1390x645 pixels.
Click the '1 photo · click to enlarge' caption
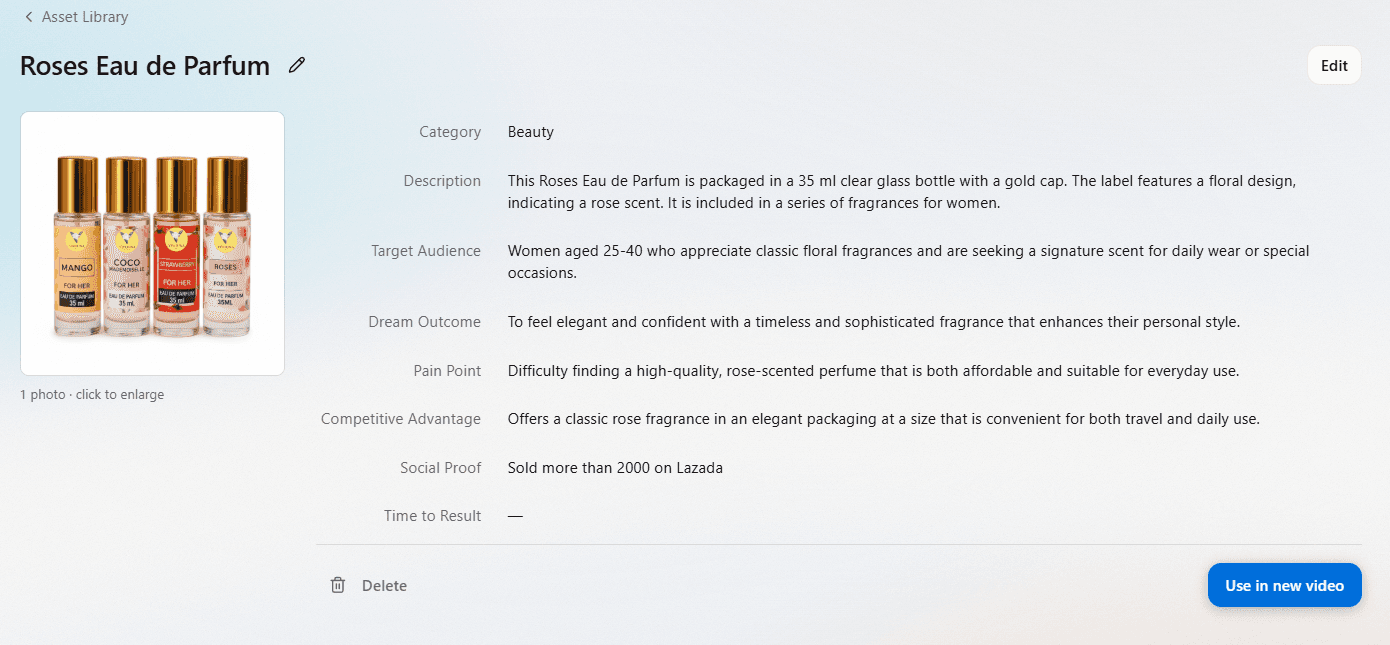(x=92, y=395)
